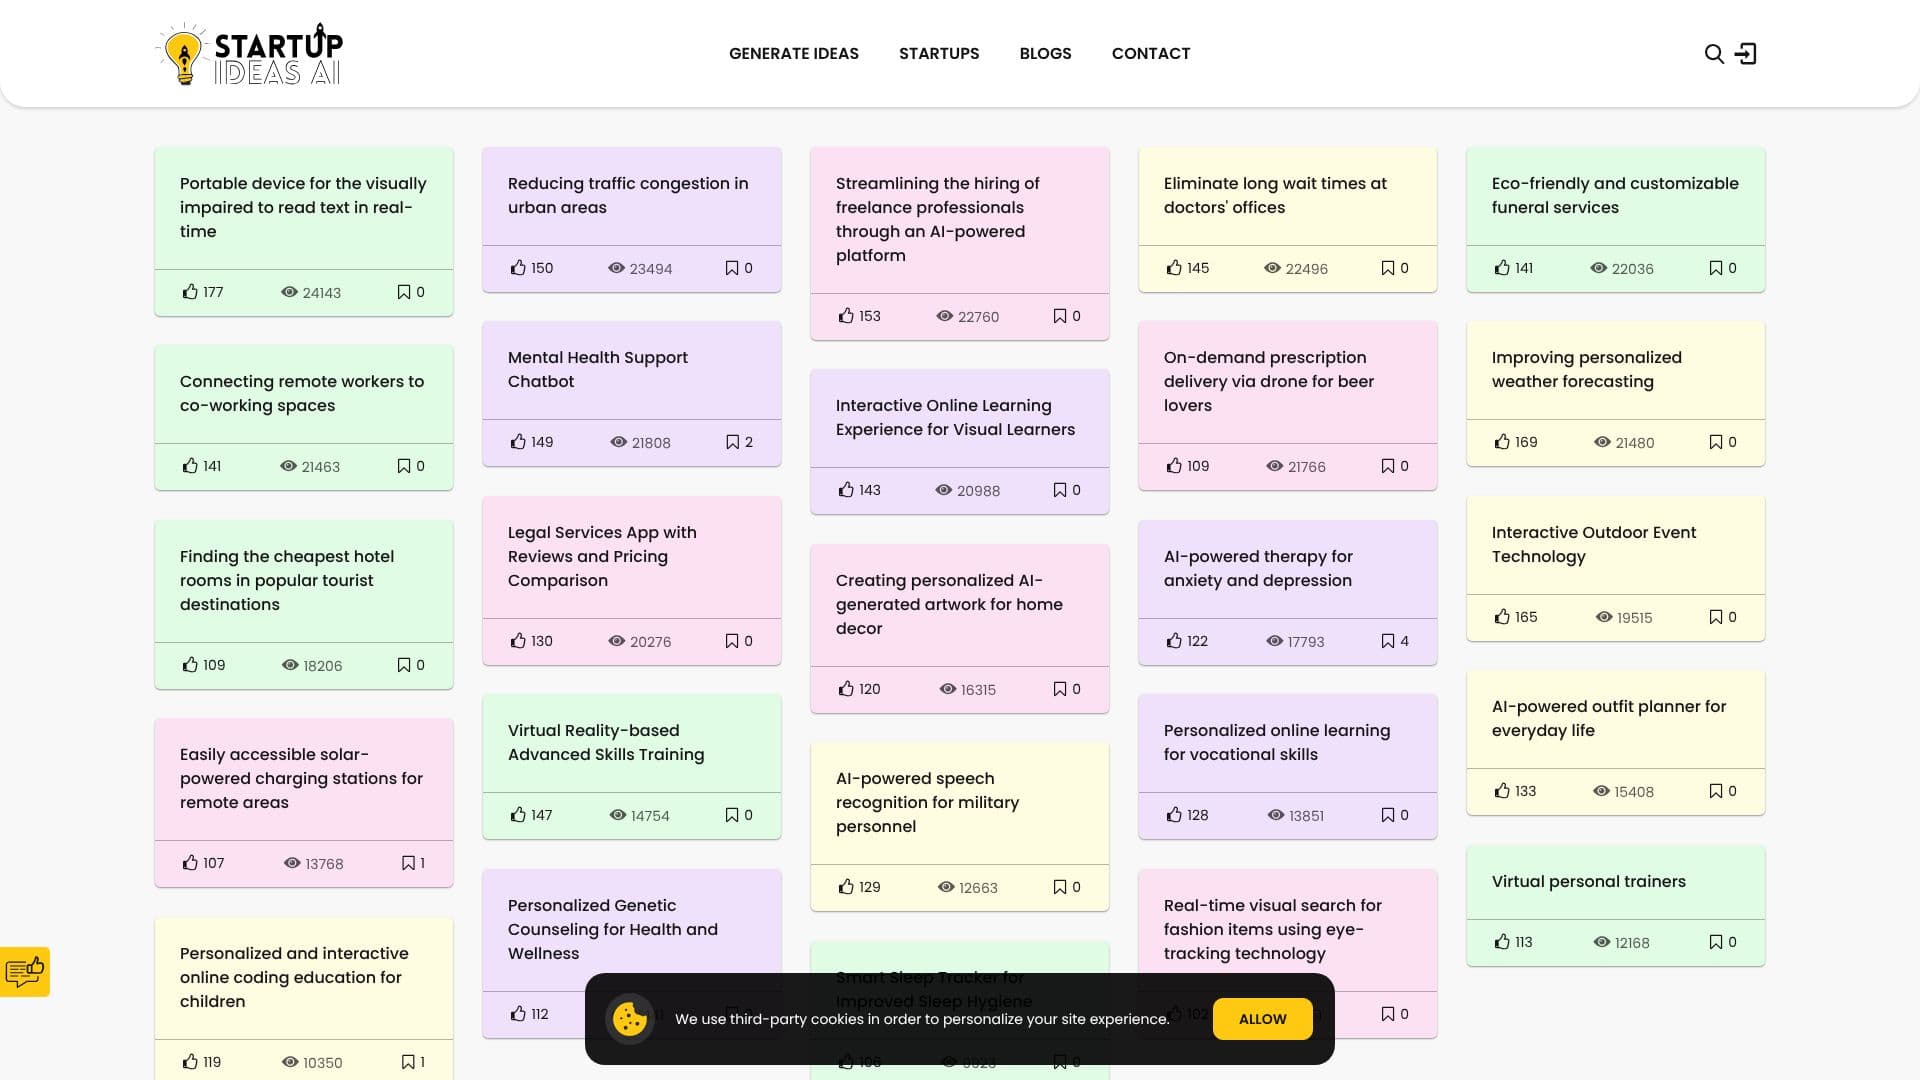The height and width of the screenshot is (1080, 1920).
Task: Open Interactive Online Learning Experience for Visual Learners
Action: tap(955, 417)
